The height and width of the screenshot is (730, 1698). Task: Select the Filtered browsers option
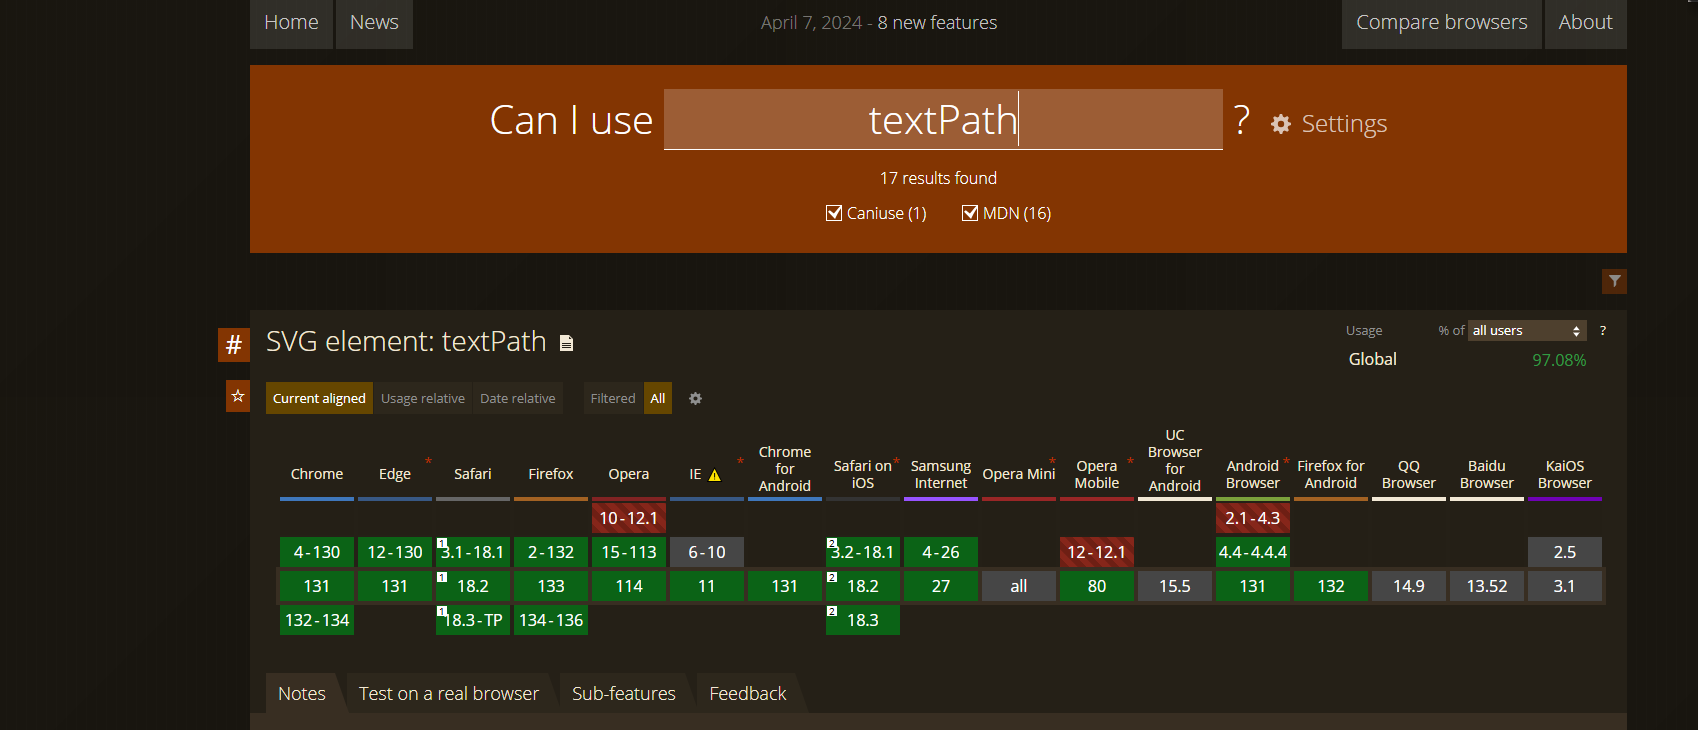(613, 398)
